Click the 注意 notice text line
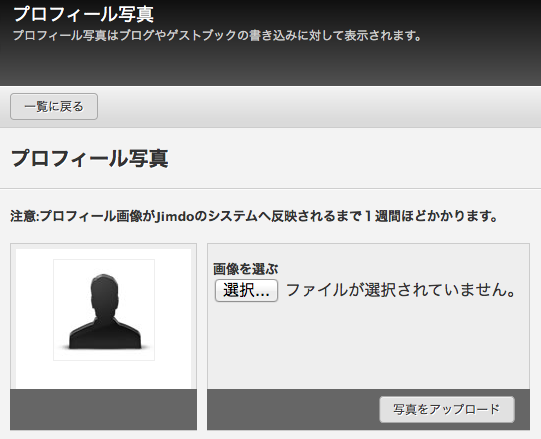 pyautogui.click(x=254, y=216)
